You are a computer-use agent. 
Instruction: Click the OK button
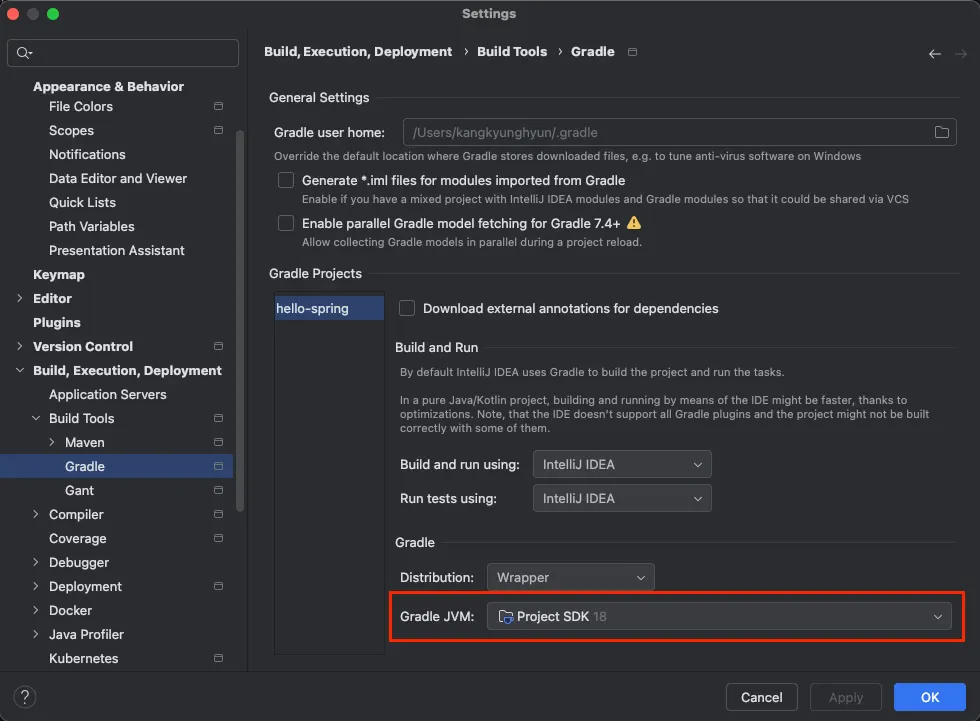[929, 697]
